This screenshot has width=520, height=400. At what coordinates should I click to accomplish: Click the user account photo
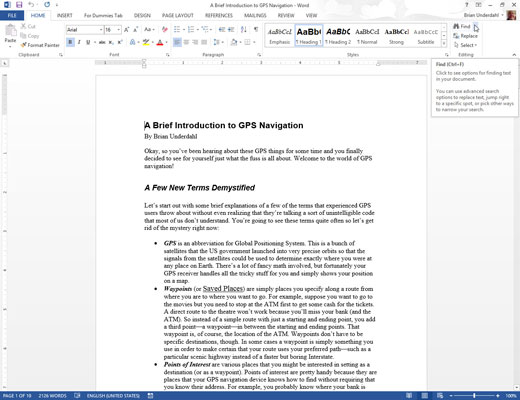[x=511, y=15]
